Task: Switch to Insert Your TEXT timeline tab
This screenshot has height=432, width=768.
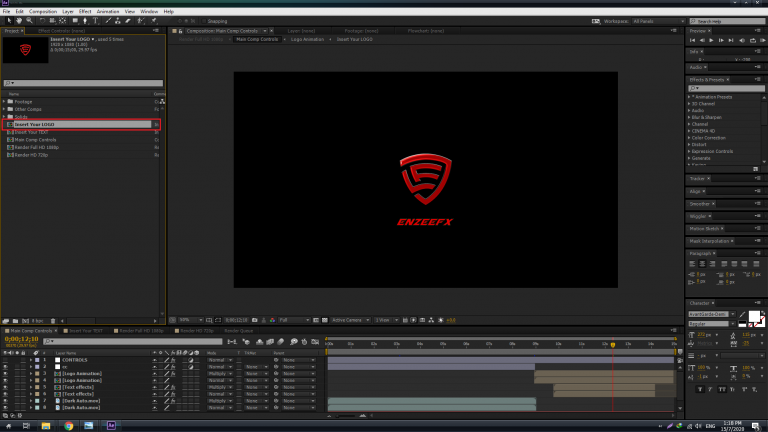Action: click(x=85, y=331)
